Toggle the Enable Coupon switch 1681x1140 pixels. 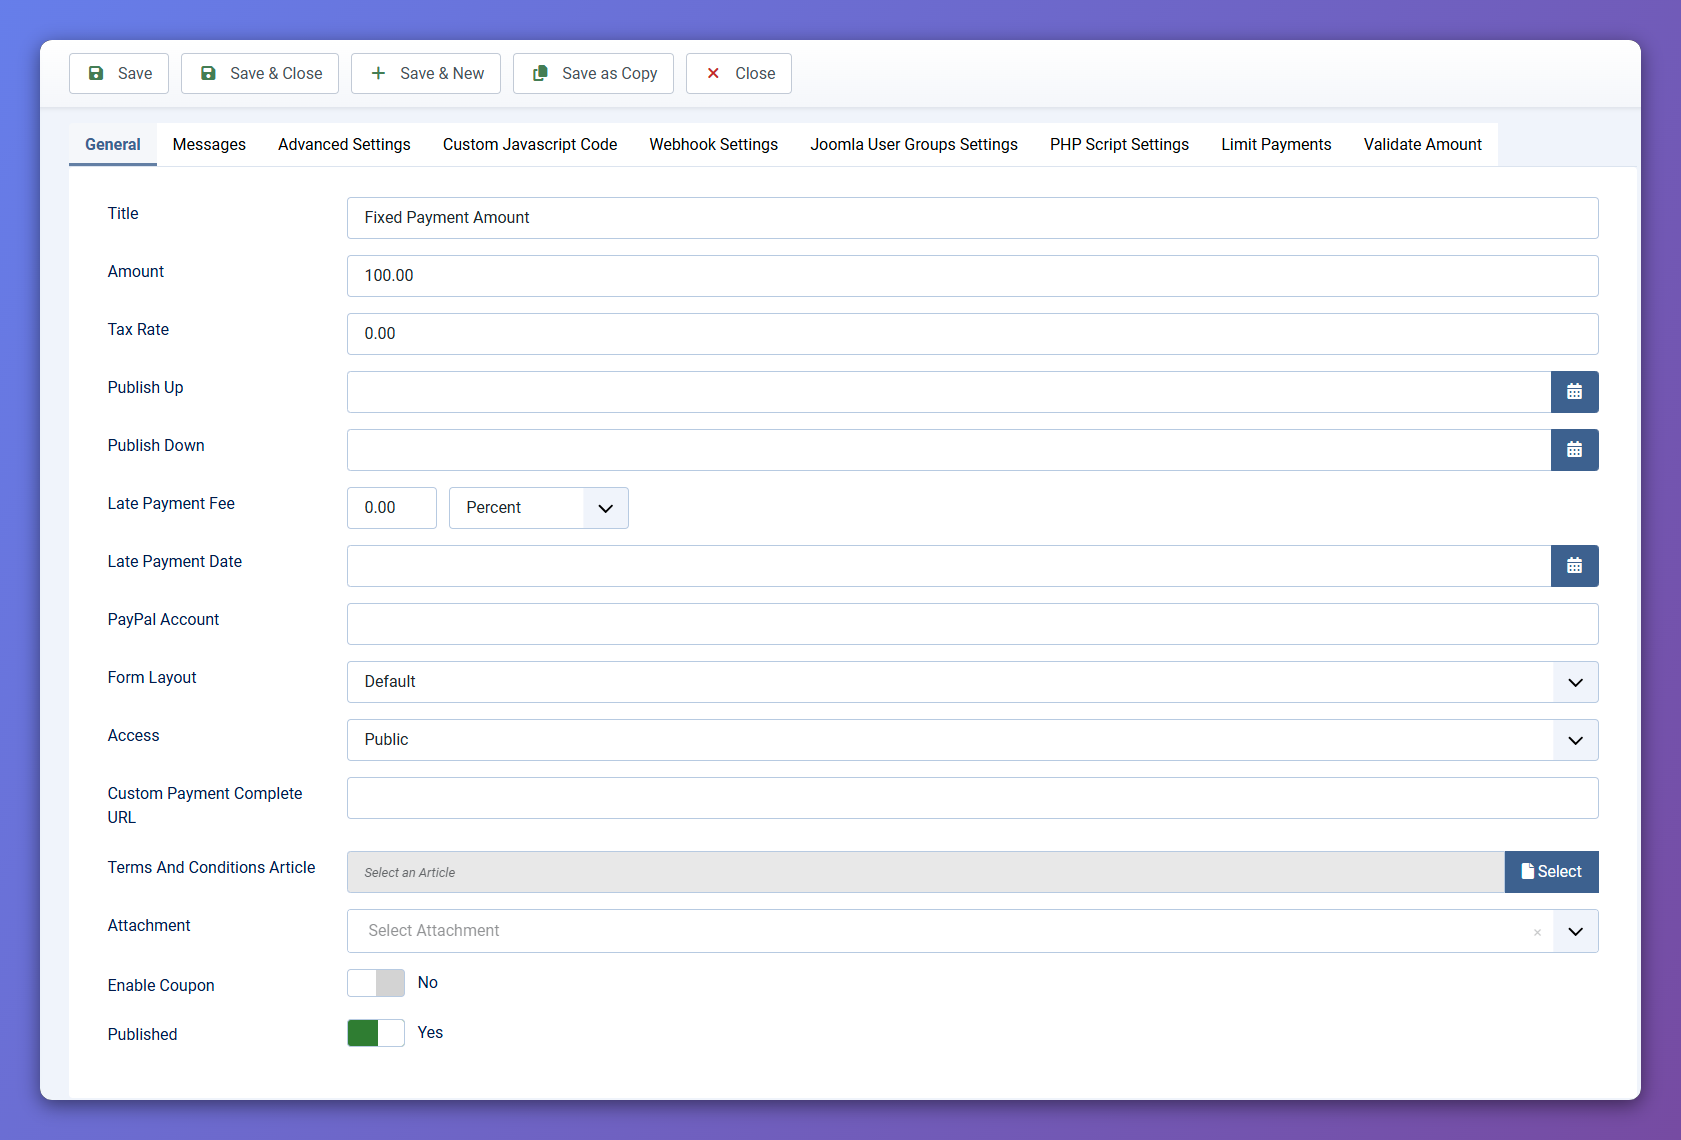[x=376, y=983]
